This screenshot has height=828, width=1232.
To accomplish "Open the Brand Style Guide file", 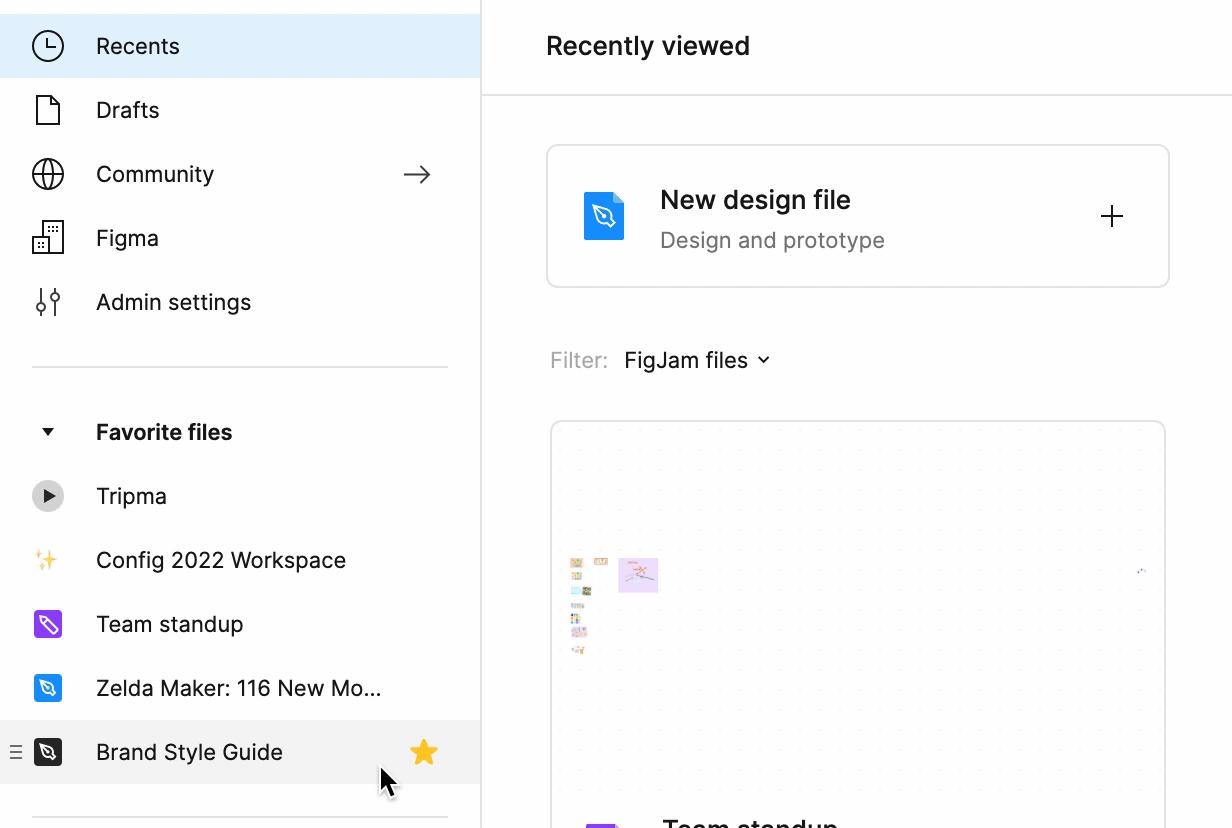I will 188,751.
